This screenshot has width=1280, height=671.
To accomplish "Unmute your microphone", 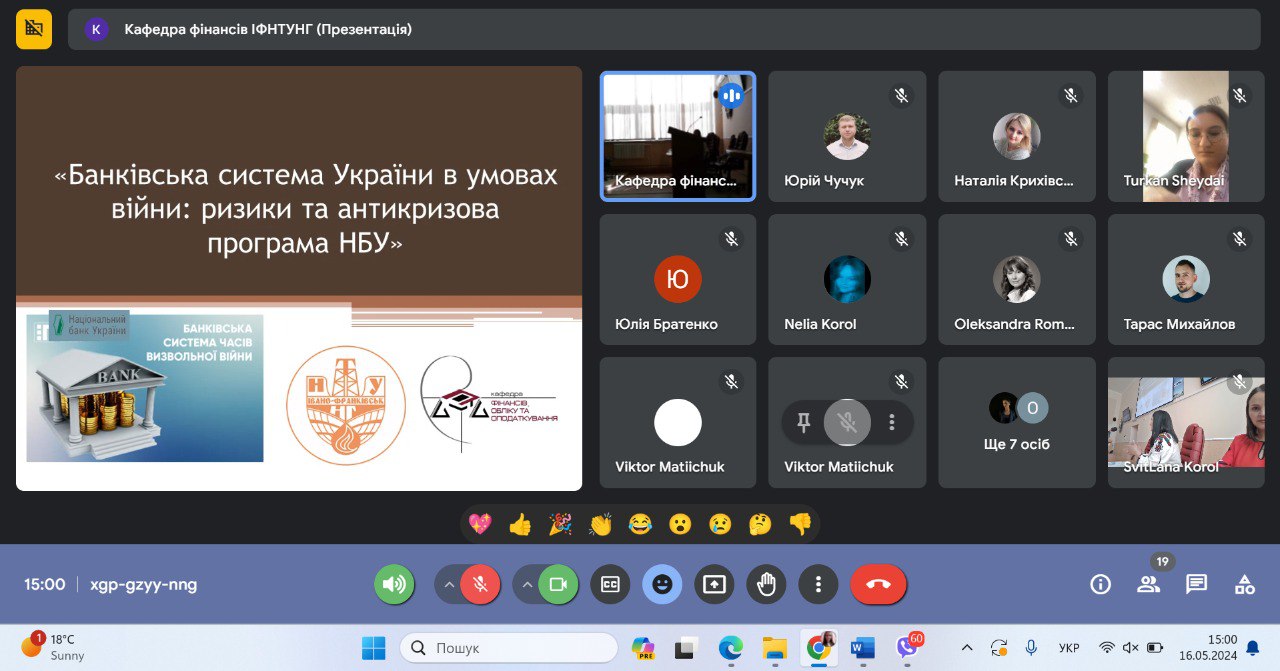I will pyautogui.click(x=478, y=584).
